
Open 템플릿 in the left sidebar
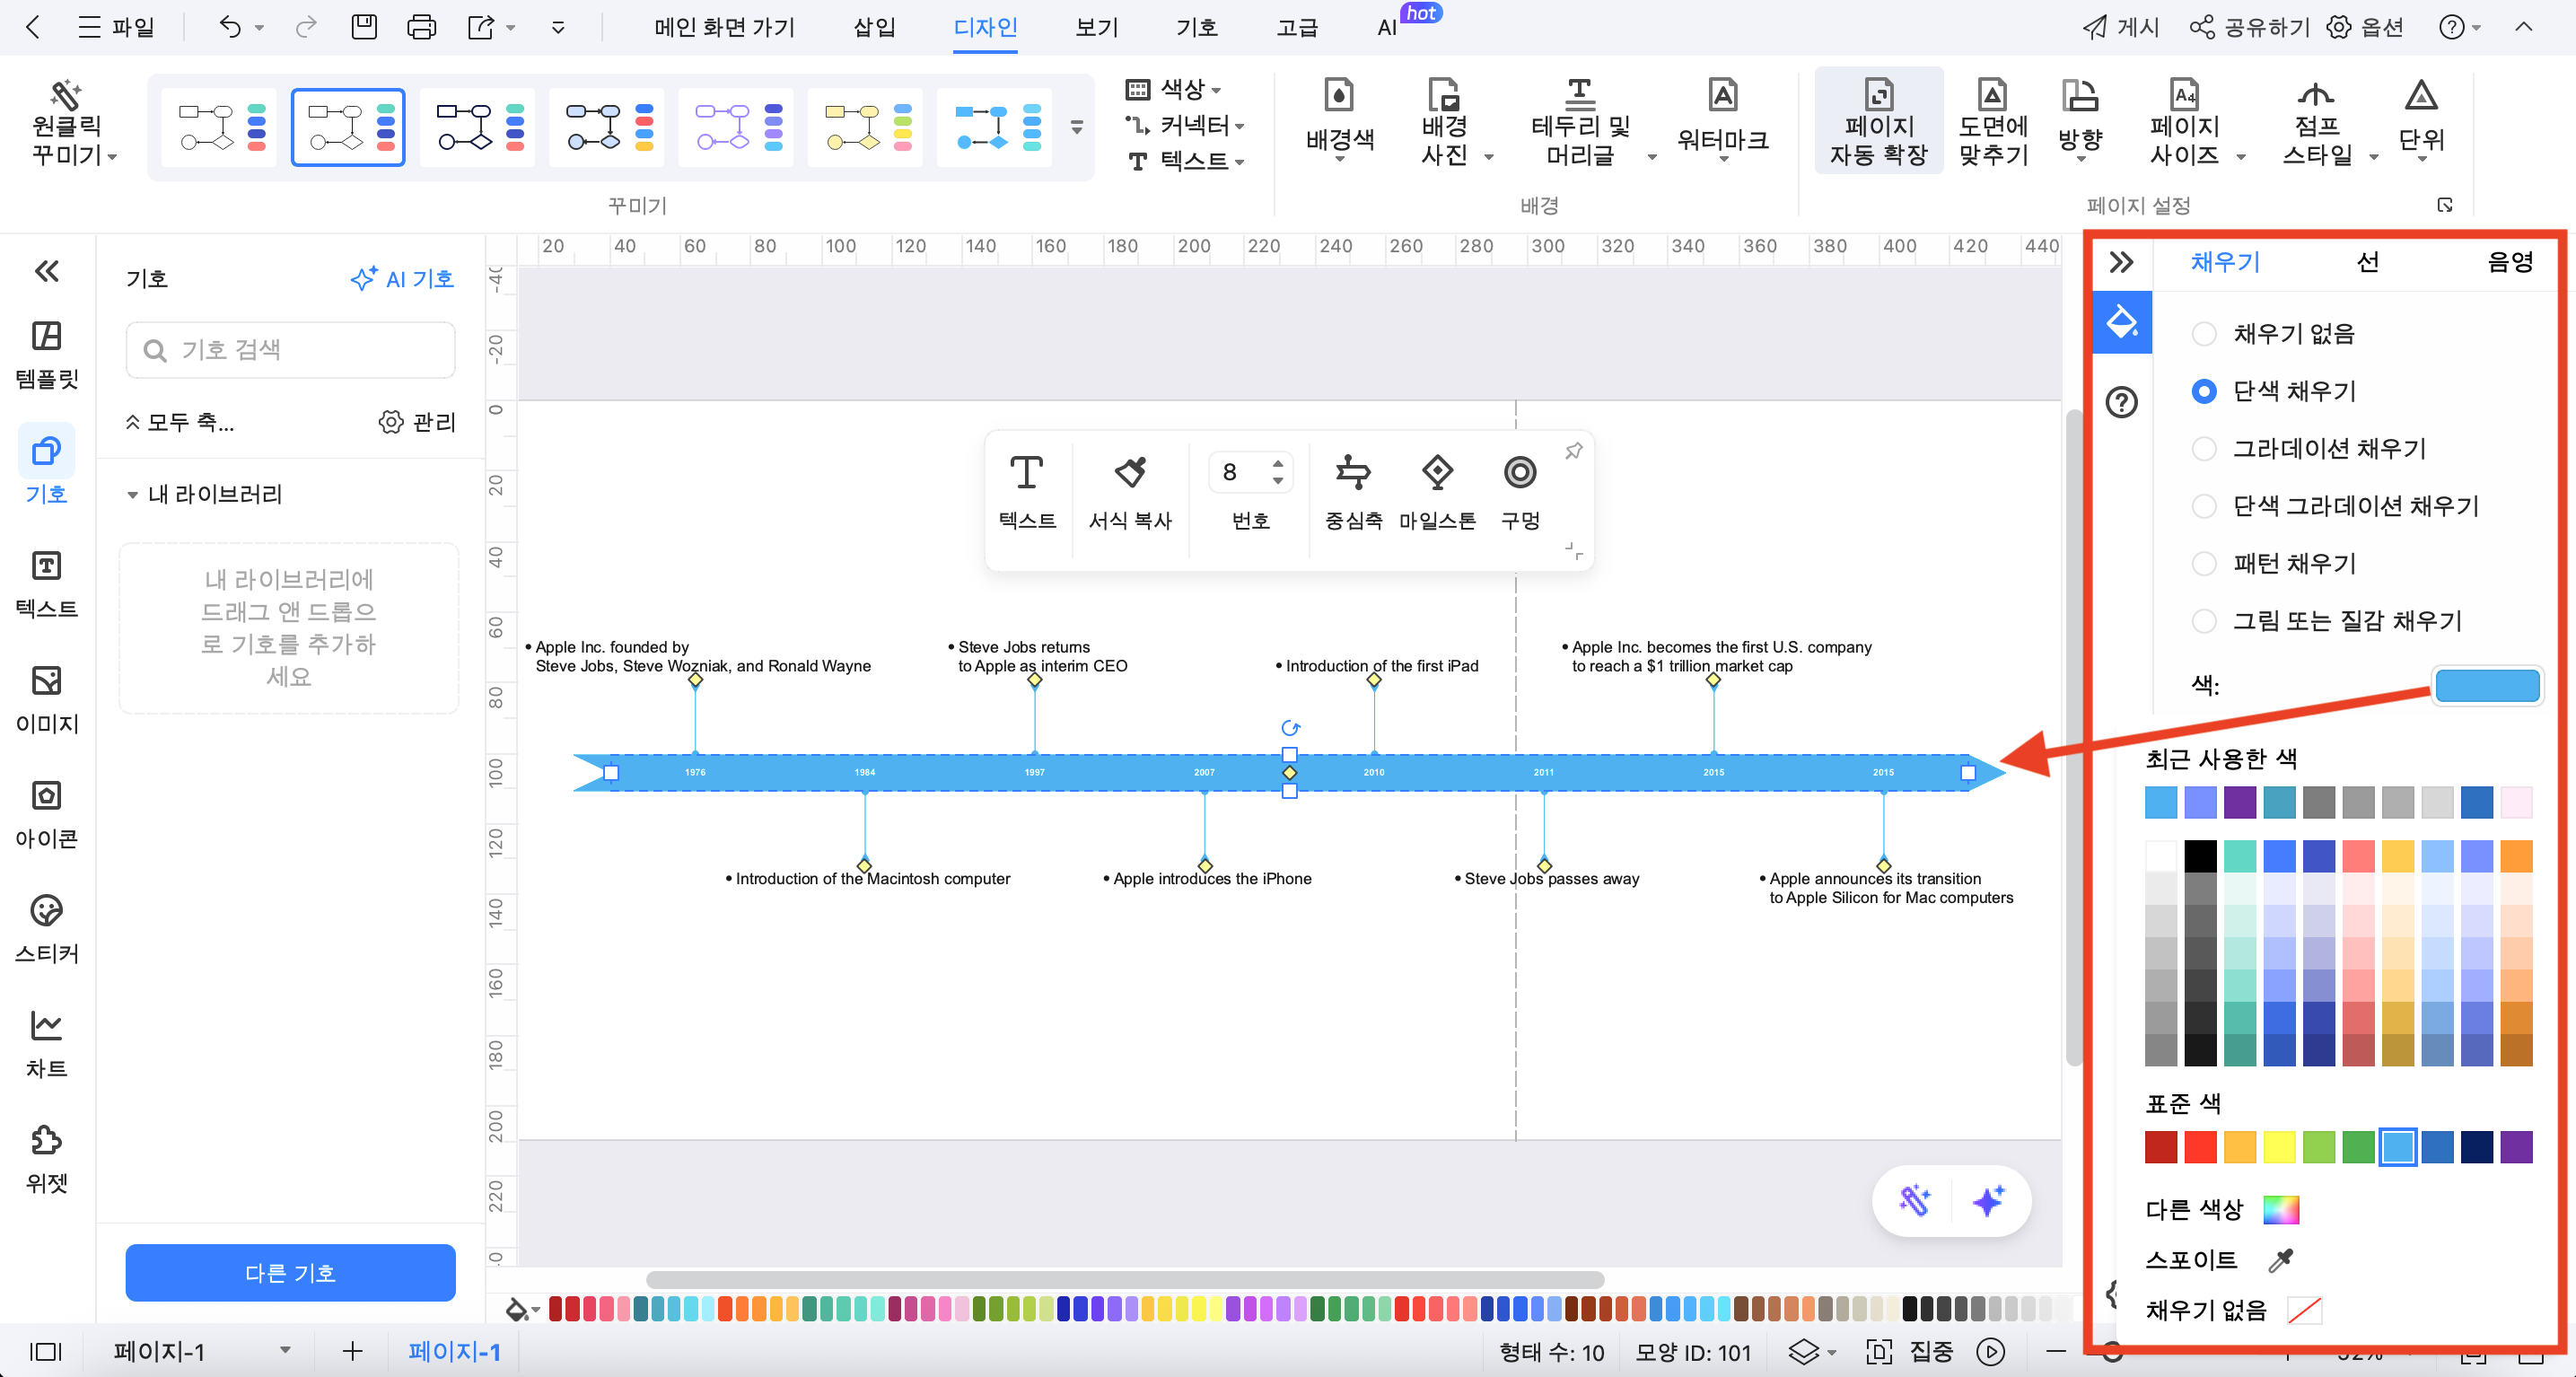[46, 356]
